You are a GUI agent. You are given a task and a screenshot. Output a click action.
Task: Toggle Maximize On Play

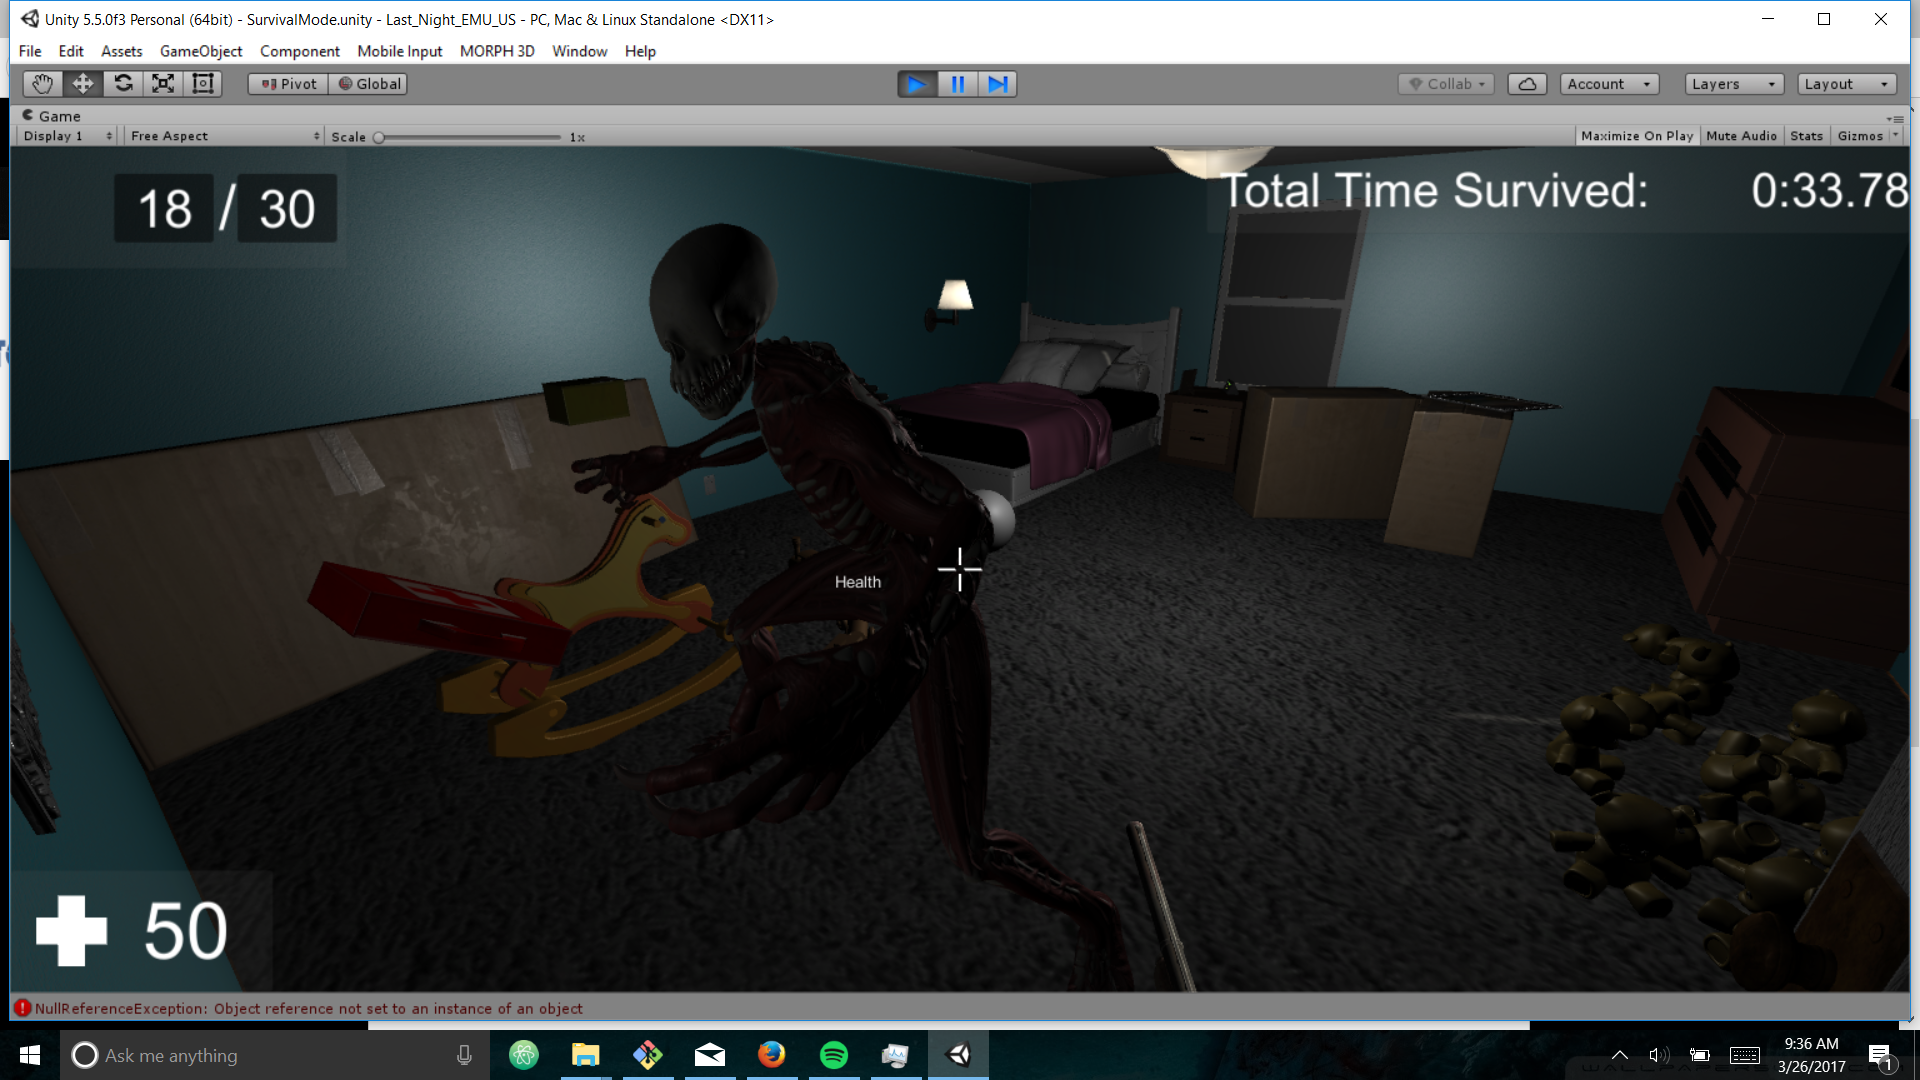coord(1637,136)
